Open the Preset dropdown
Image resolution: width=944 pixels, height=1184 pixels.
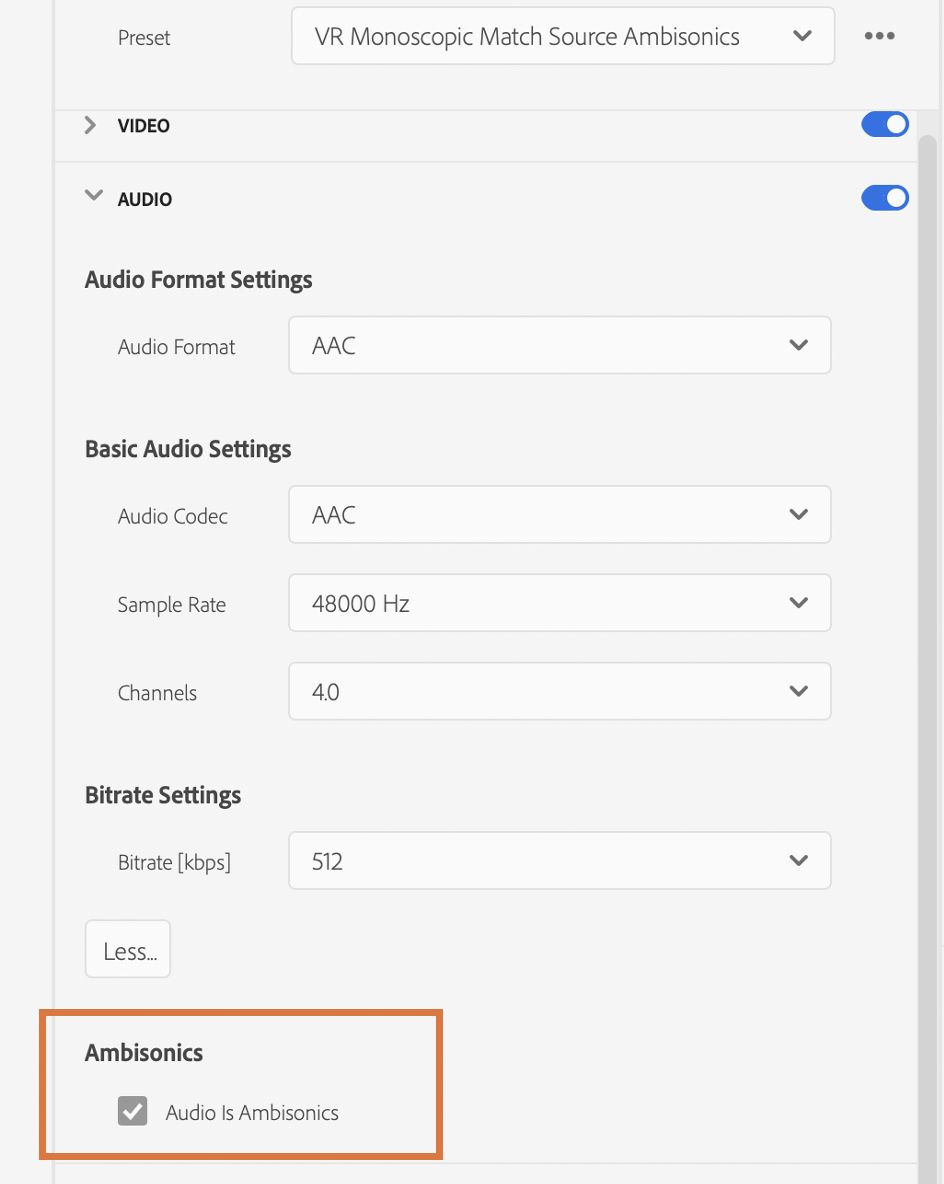[562, 37]
